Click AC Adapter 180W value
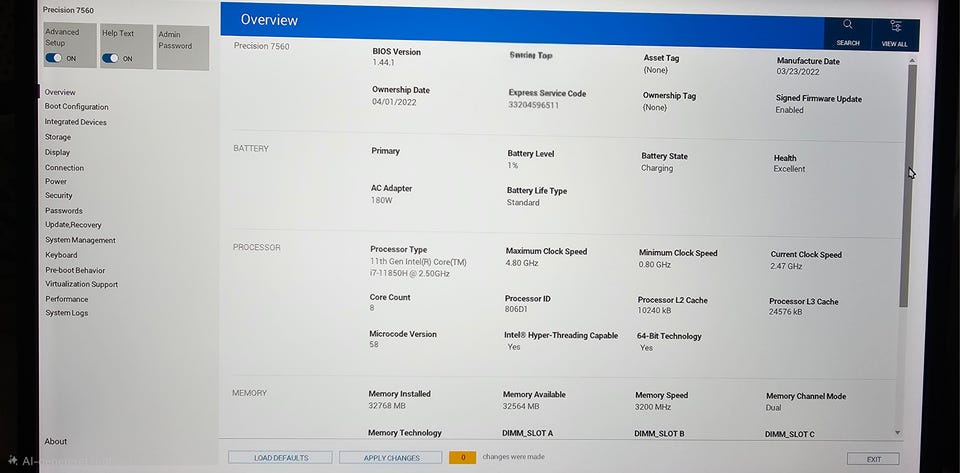 pos(381,200)
